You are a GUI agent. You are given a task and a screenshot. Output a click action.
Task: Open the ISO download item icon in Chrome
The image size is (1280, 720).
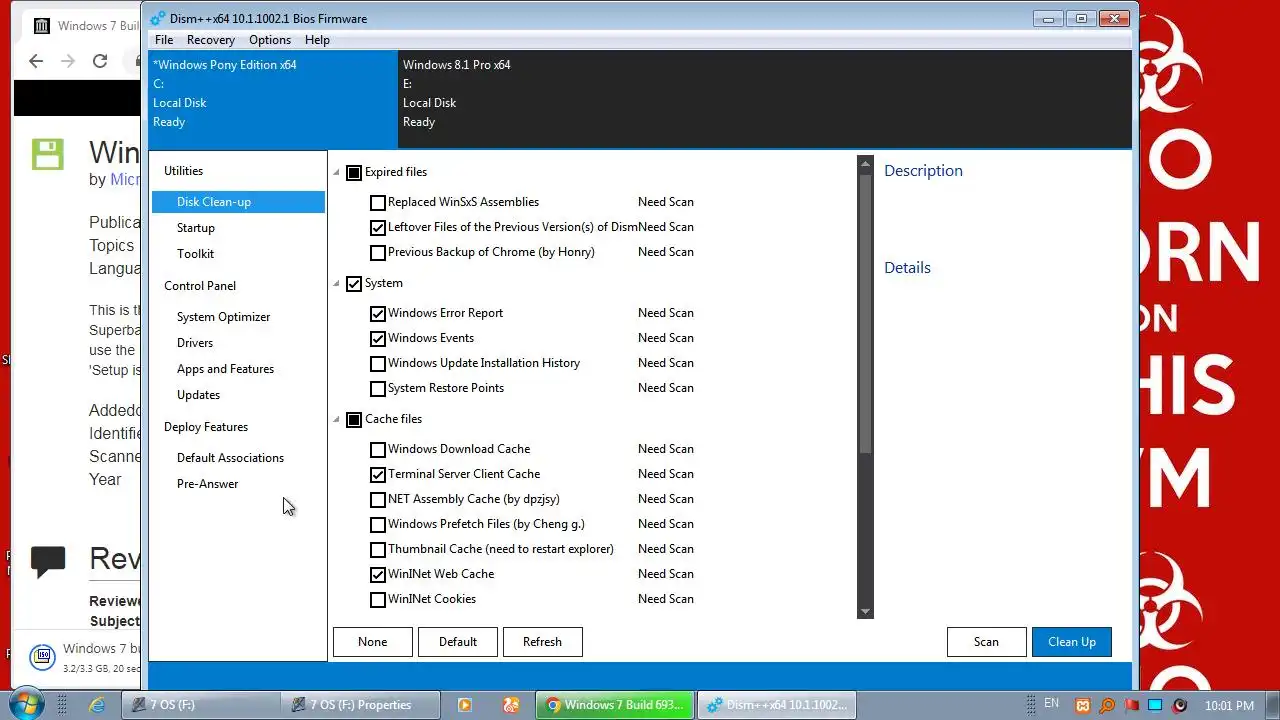click(x=42, y=657)
